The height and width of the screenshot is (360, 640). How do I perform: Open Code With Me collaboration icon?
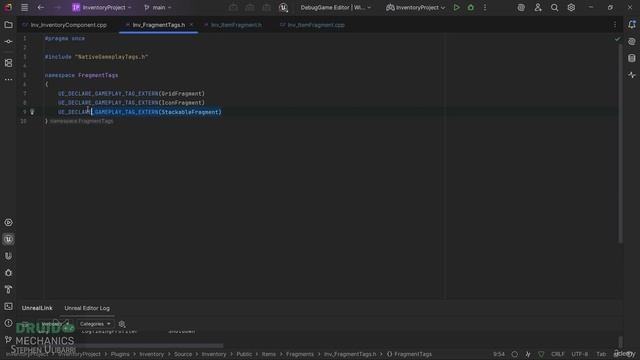[x=538, y=7]
